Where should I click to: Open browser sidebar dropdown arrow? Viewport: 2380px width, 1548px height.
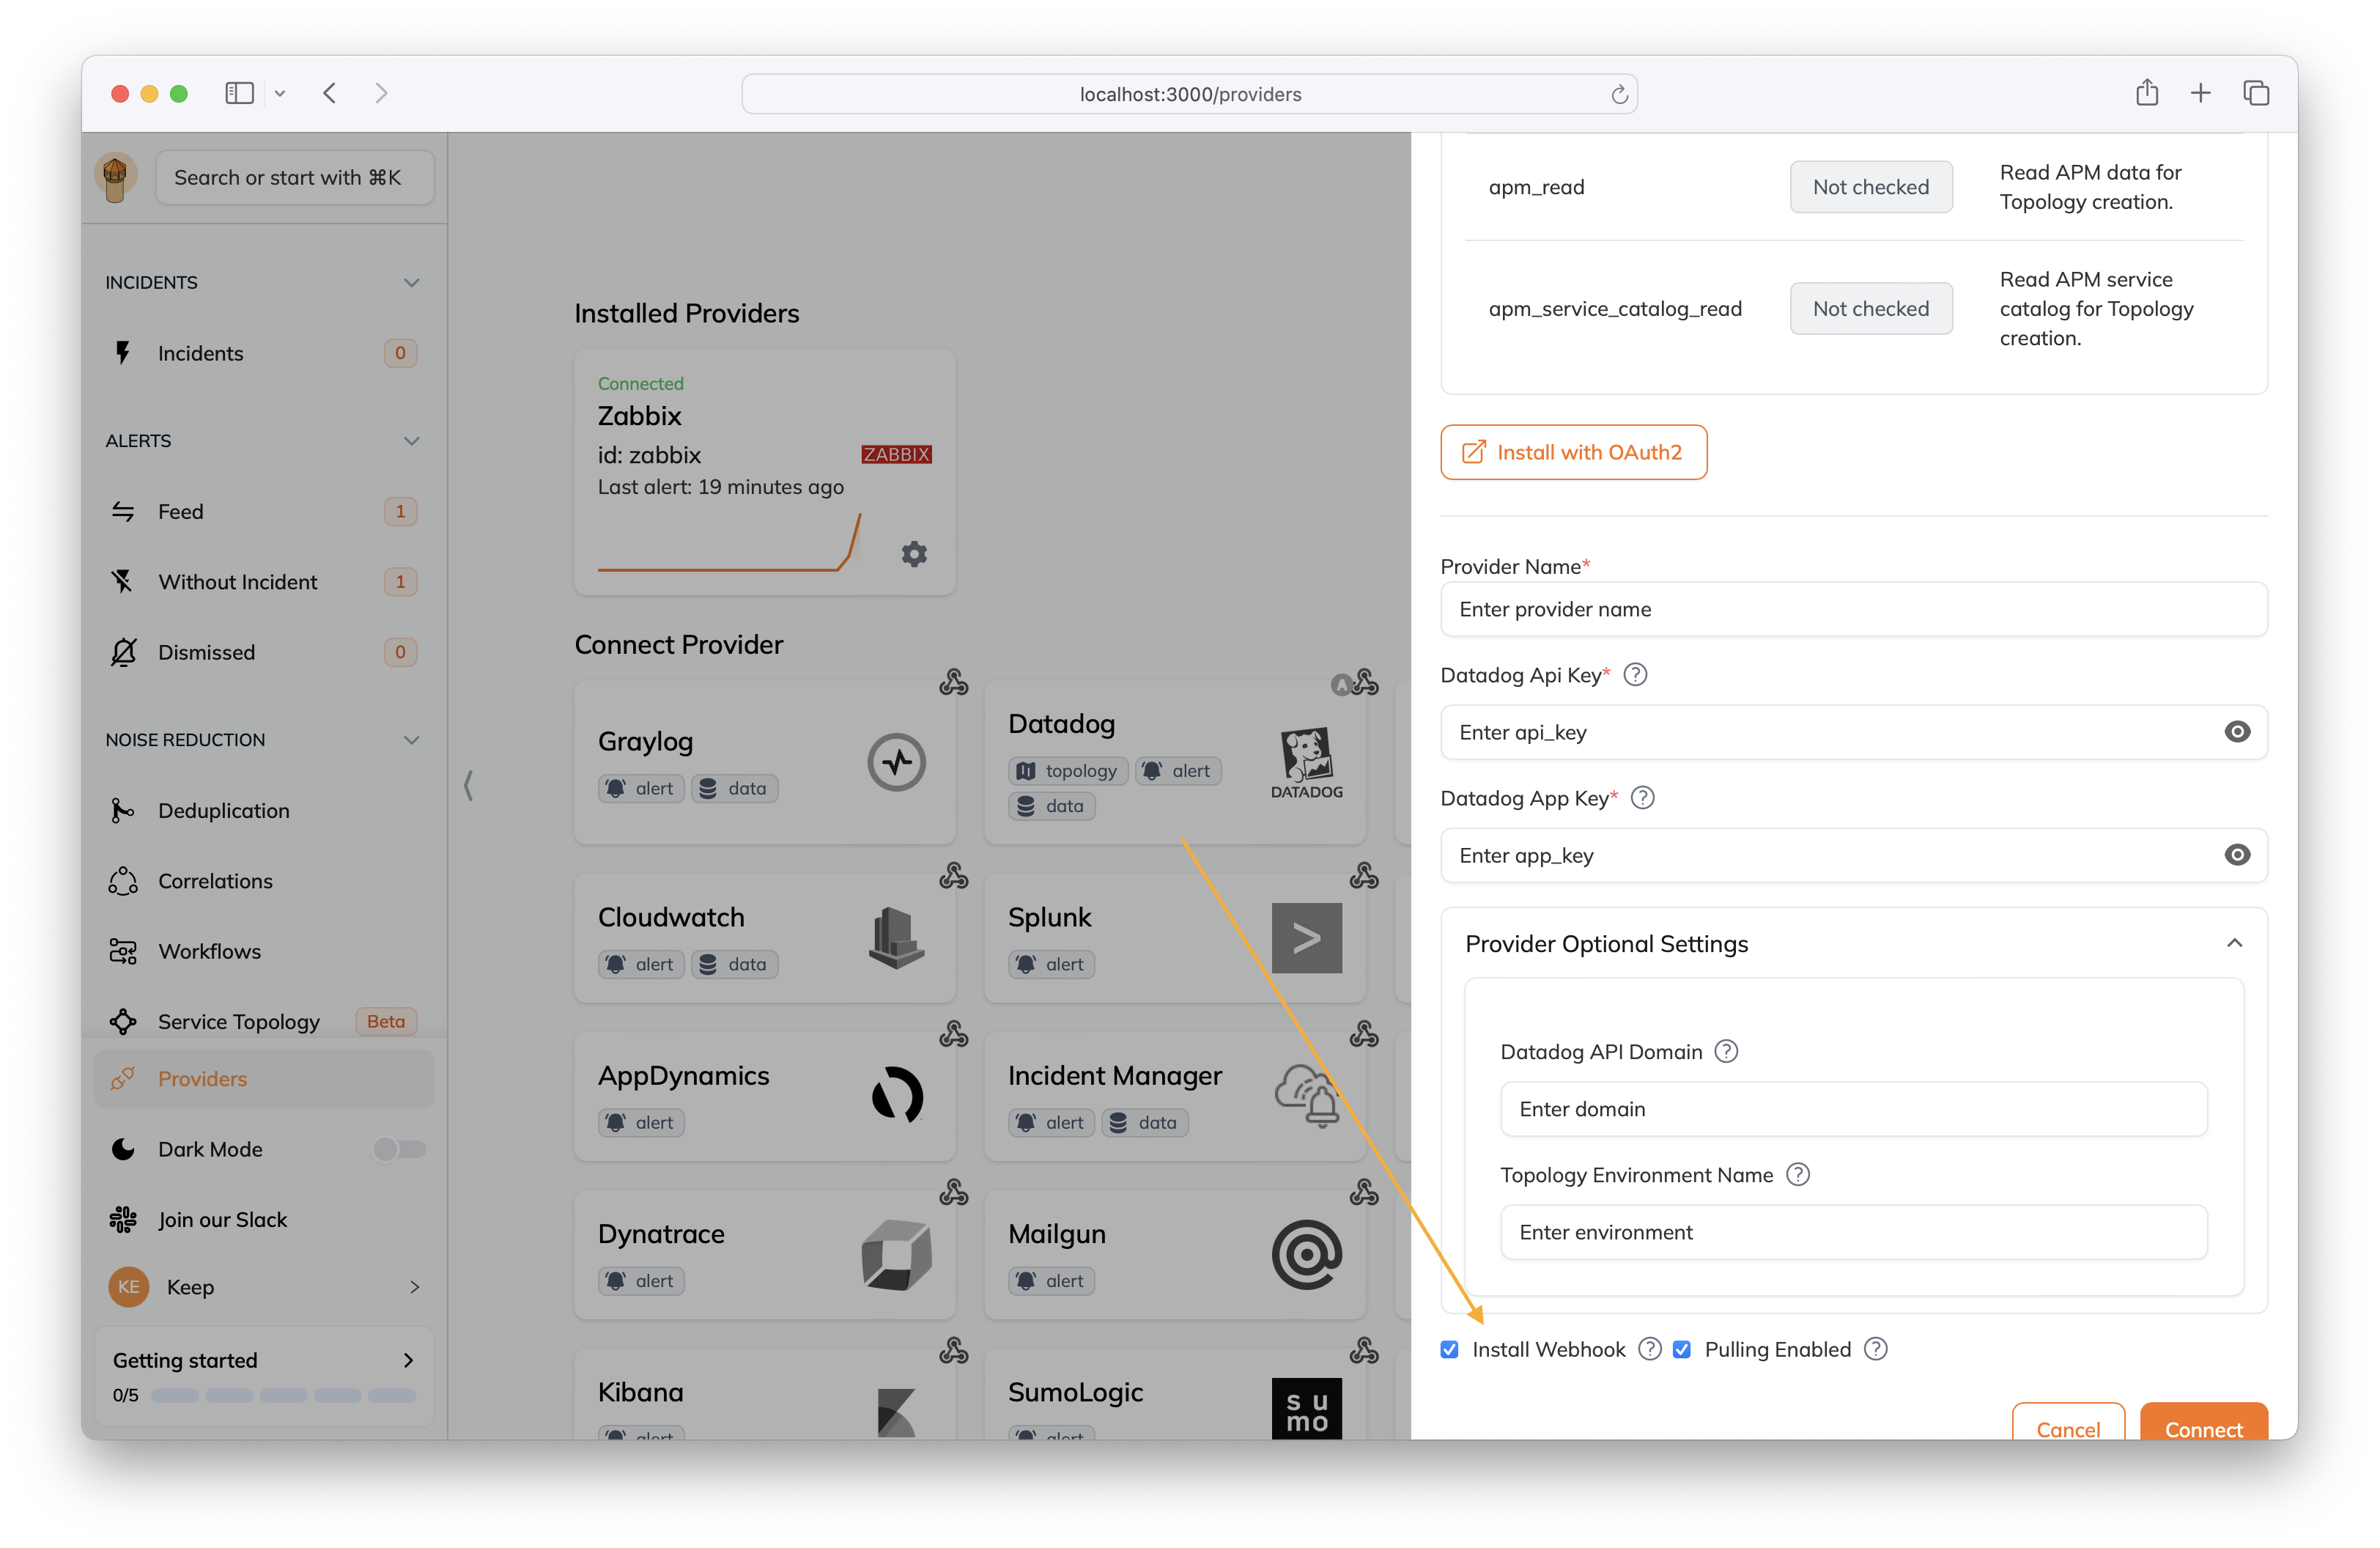[280, 93]
